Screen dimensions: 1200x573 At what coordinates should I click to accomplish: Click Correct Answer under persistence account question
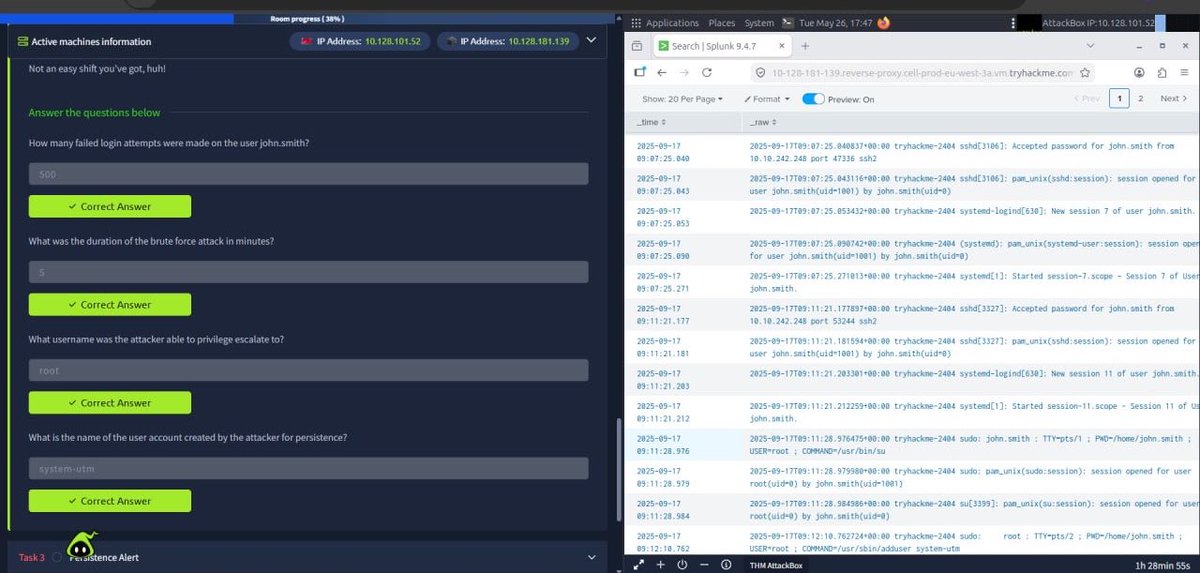[x=110, y=501]
